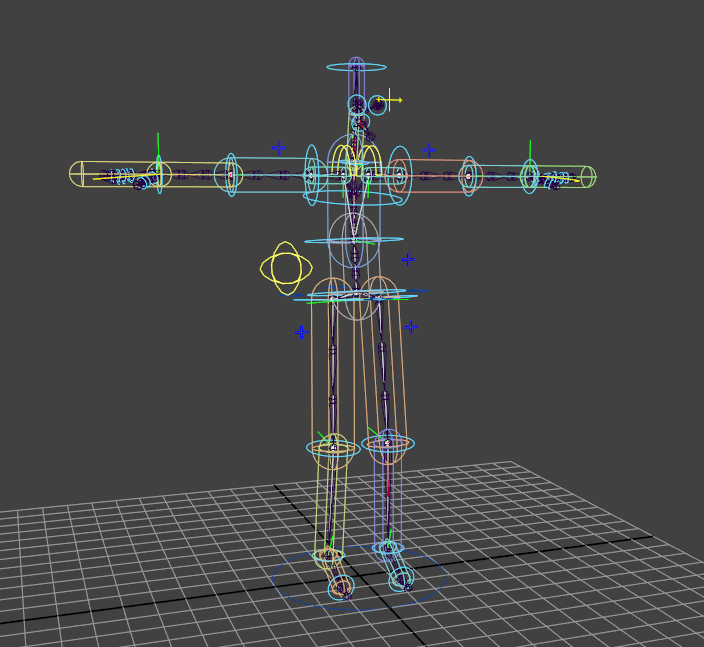Click the capsule end at the right-side hand

pyautogui.click(x=589, y=177)
